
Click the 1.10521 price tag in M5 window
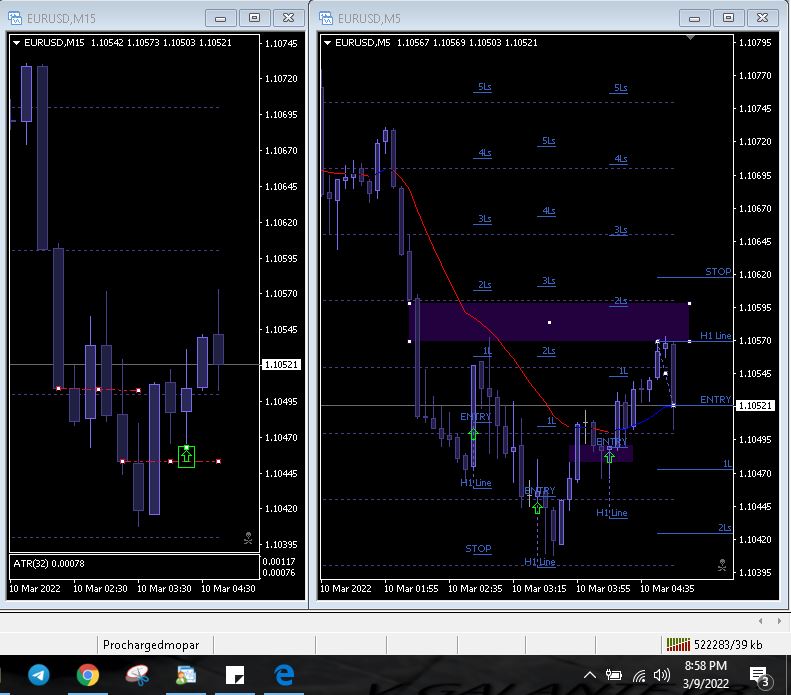click(x=755, y=406)
